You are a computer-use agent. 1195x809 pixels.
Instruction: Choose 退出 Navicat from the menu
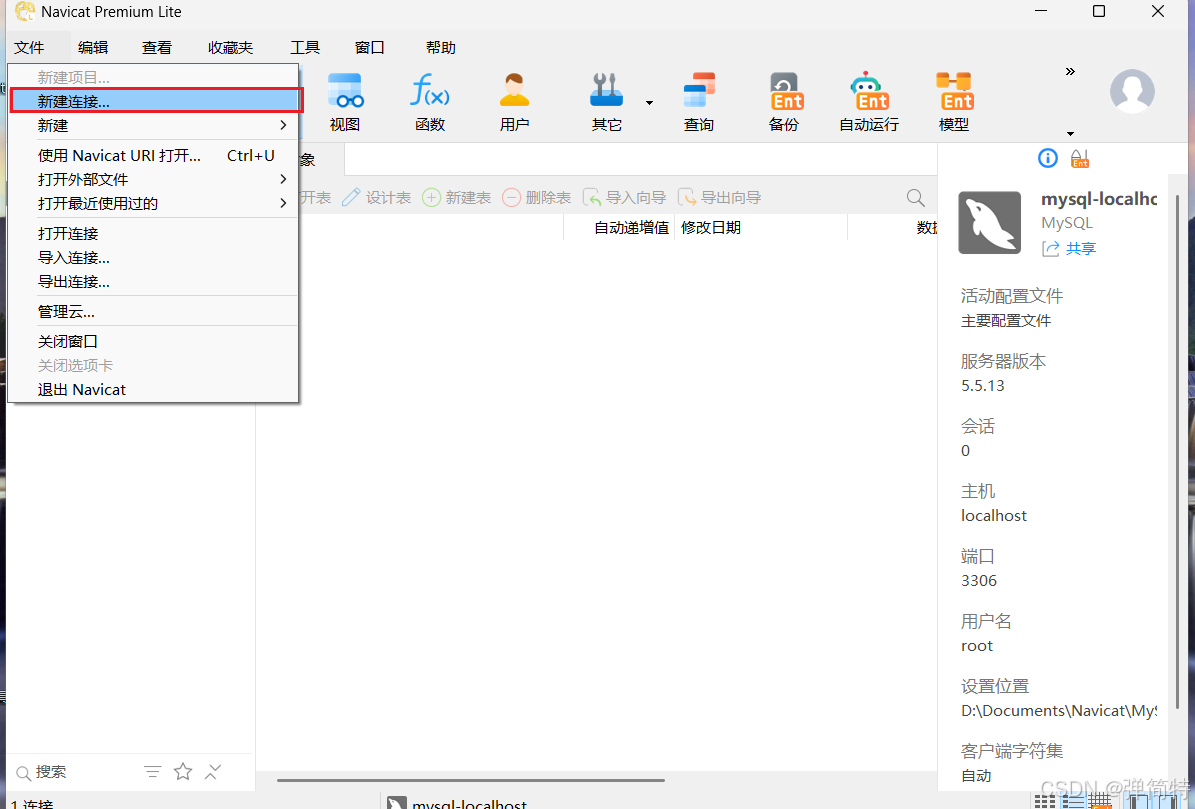[153, 389]
